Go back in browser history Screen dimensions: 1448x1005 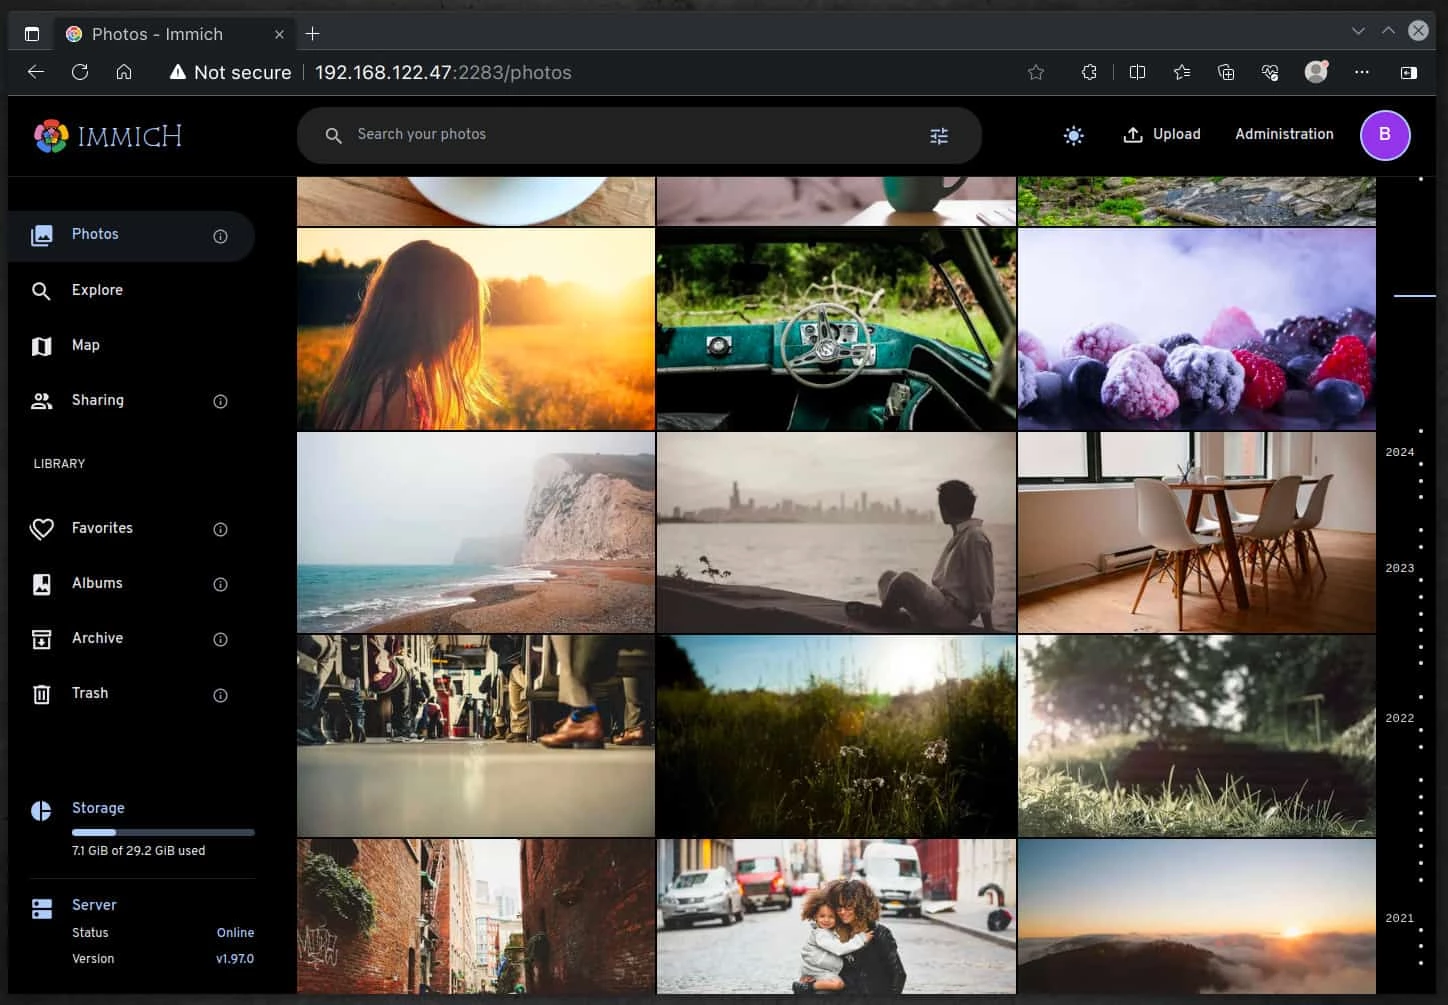point(36,72)
